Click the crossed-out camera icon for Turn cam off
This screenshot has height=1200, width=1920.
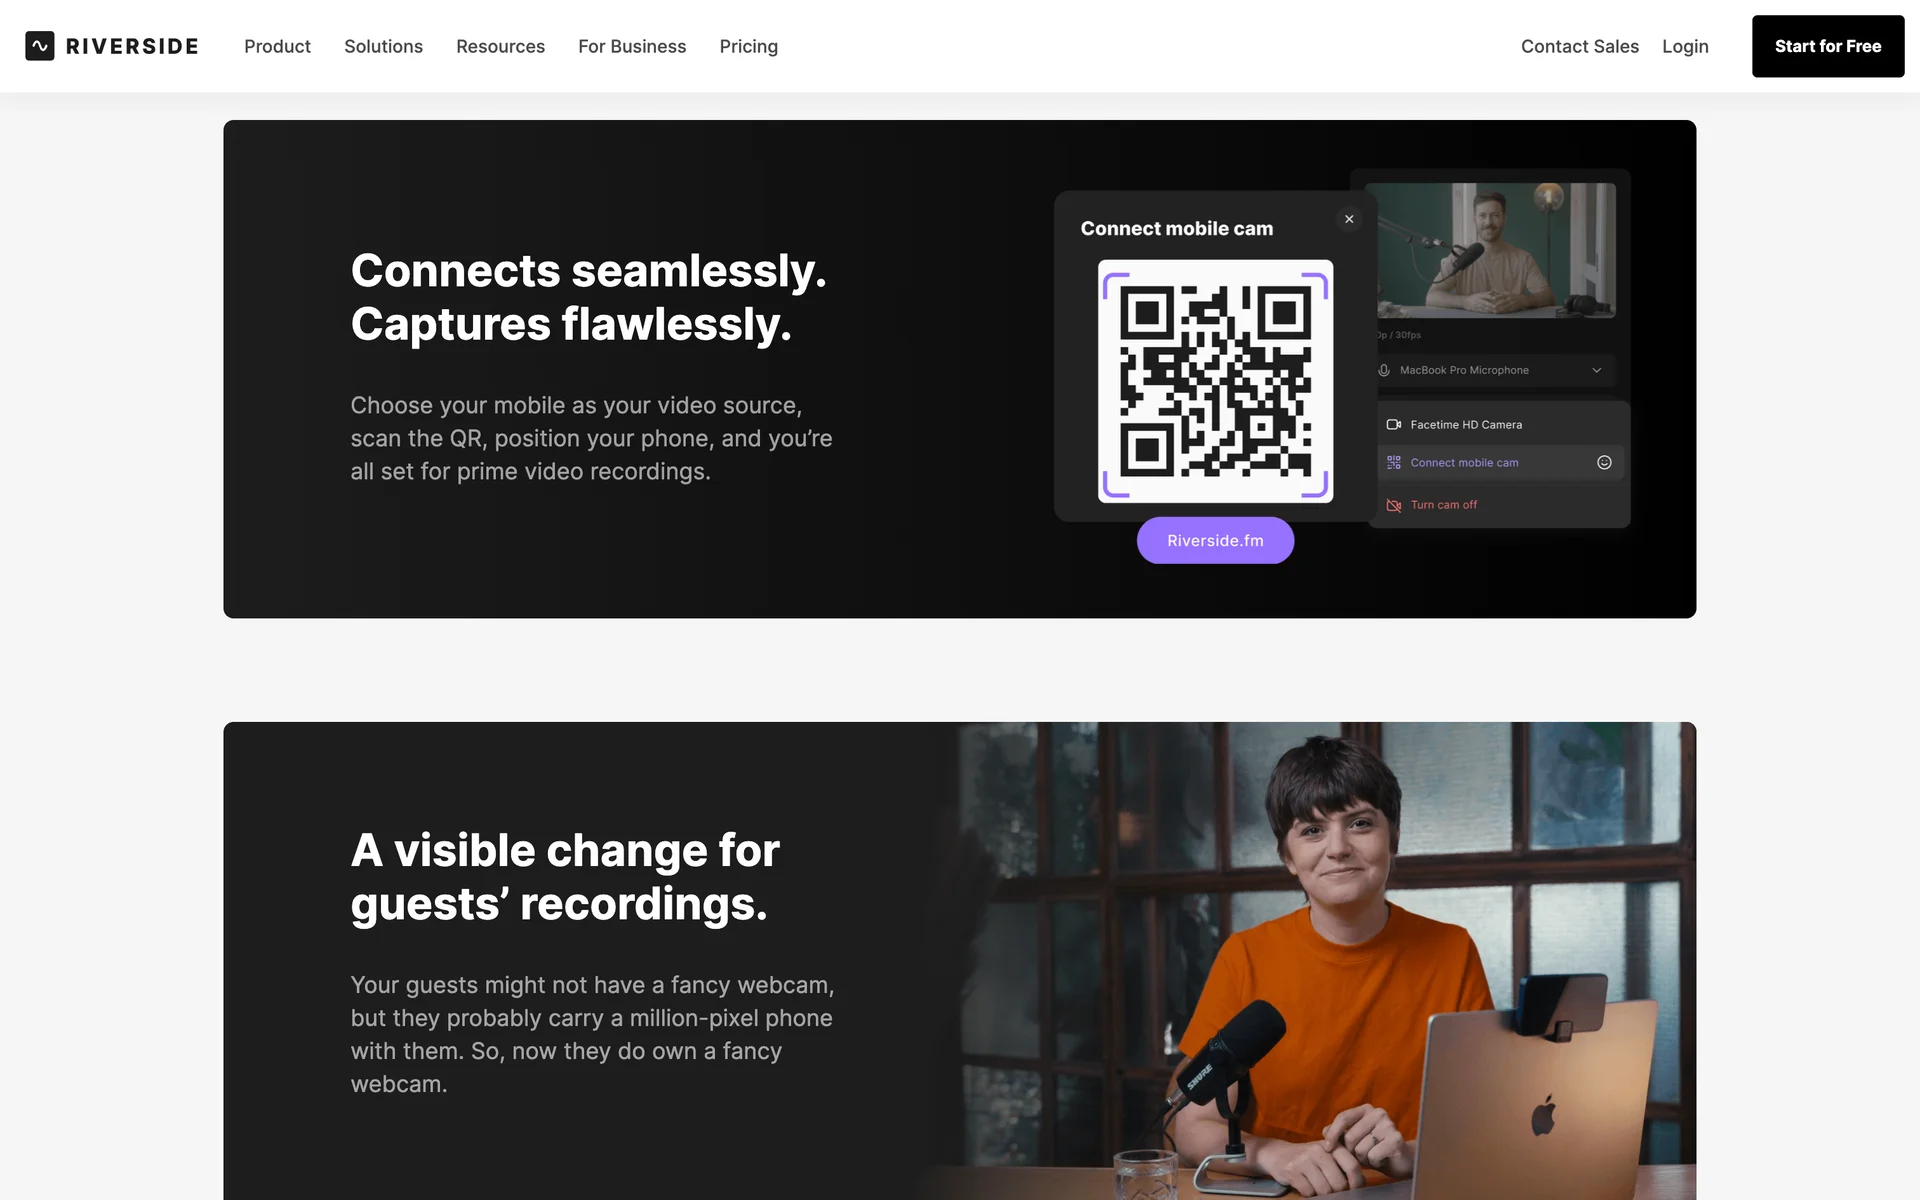tap(1394, 505)
